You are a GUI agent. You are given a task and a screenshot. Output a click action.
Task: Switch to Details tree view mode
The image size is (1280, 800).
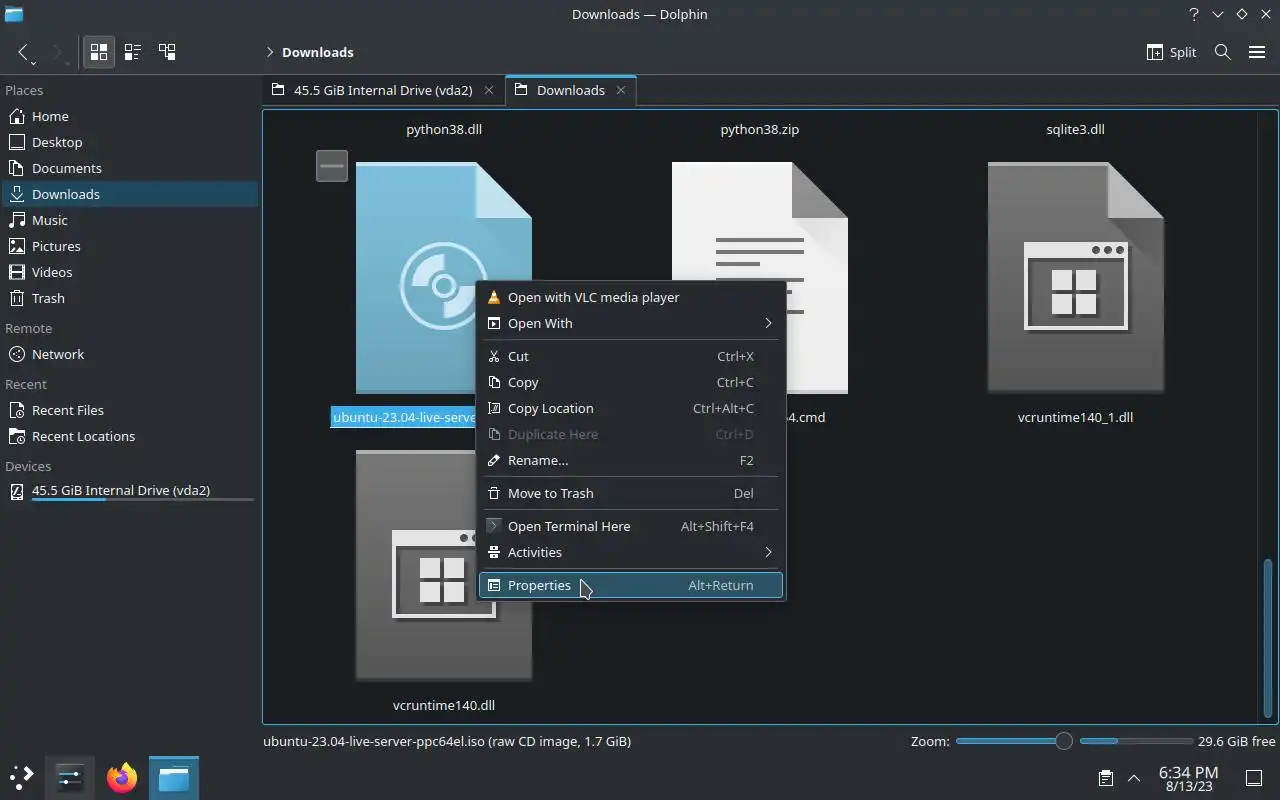(x=167, y=52)
